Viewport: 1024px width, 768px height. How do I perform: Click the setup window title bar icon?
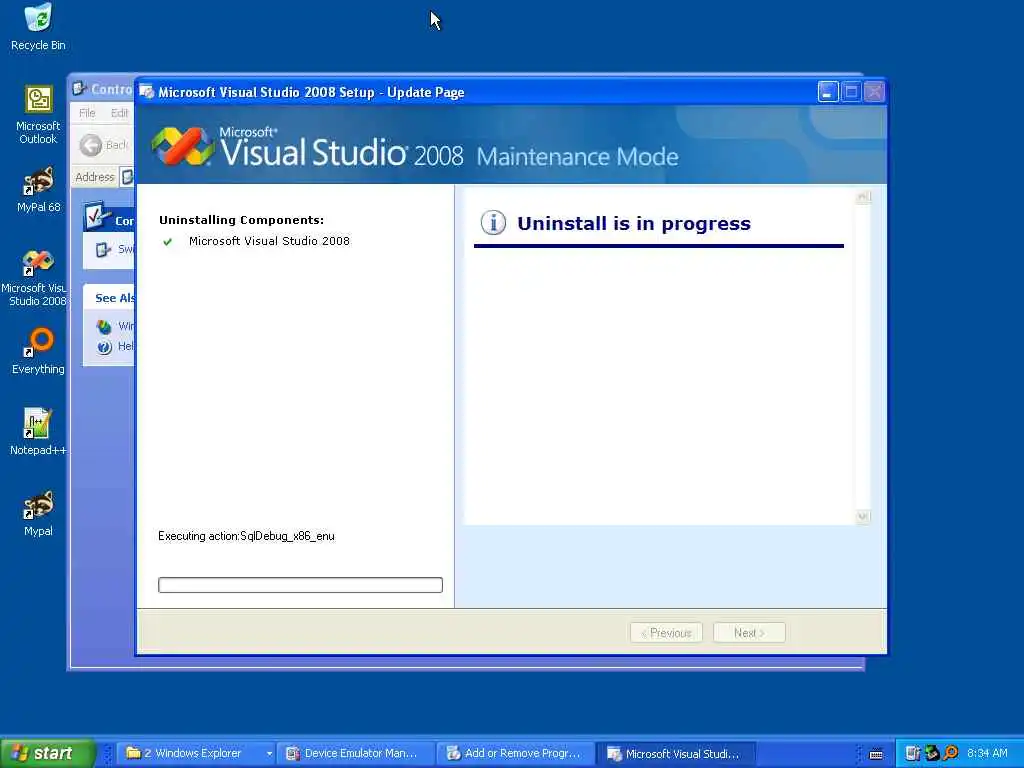click(x=147, y=92)
